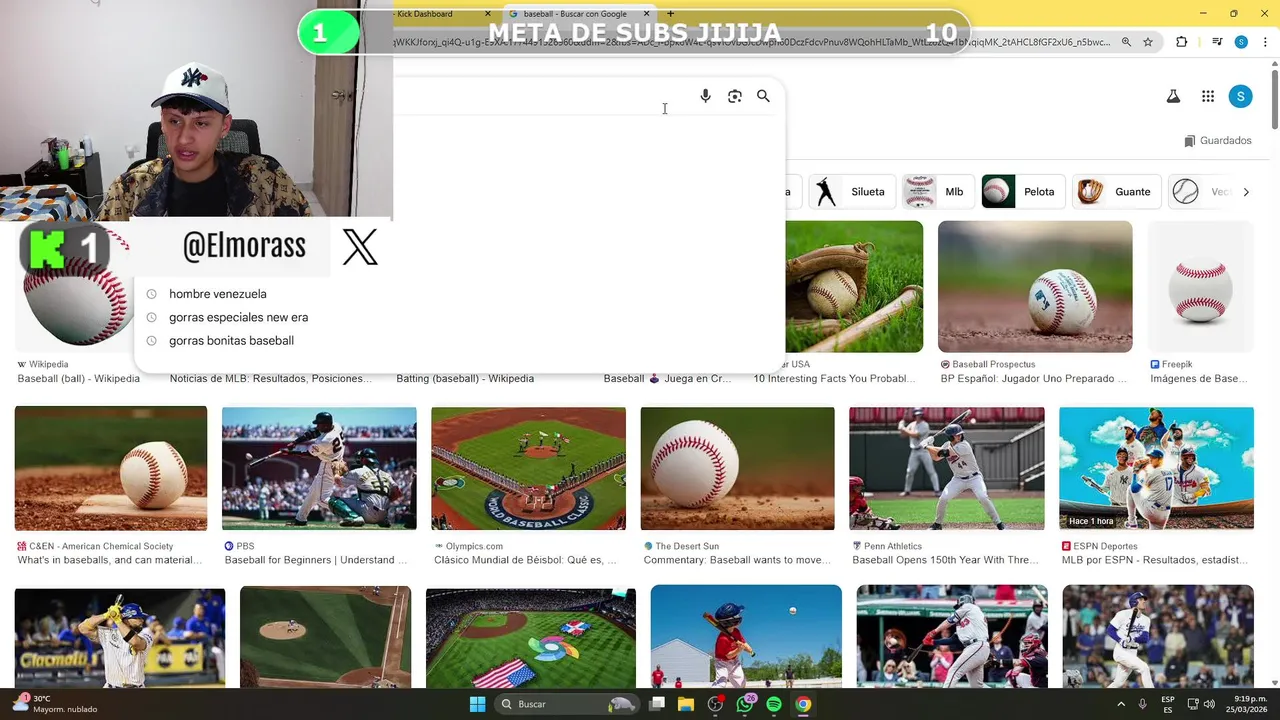Click the magnifier search button in Google
Screen dimensions: 1280x720
click(x=763, y=96)
